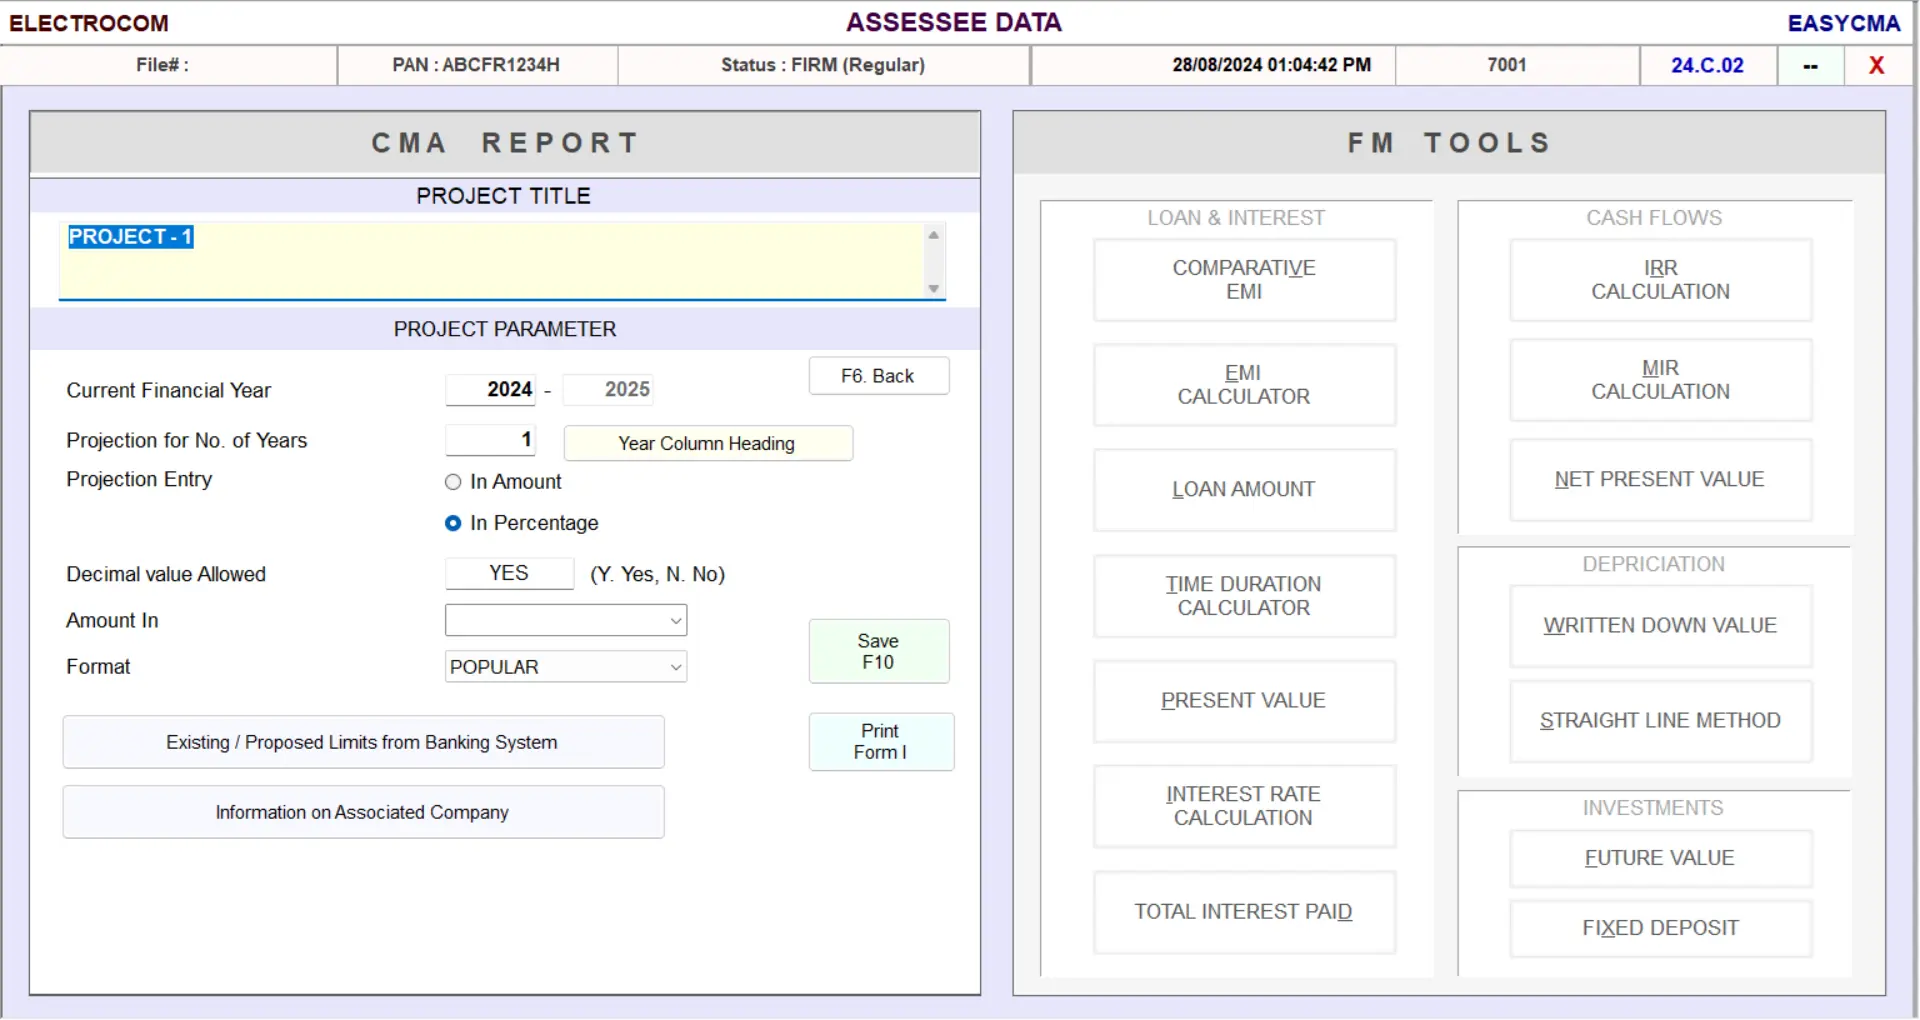Open the IRR Calculation tool

tap(1659, 280)
